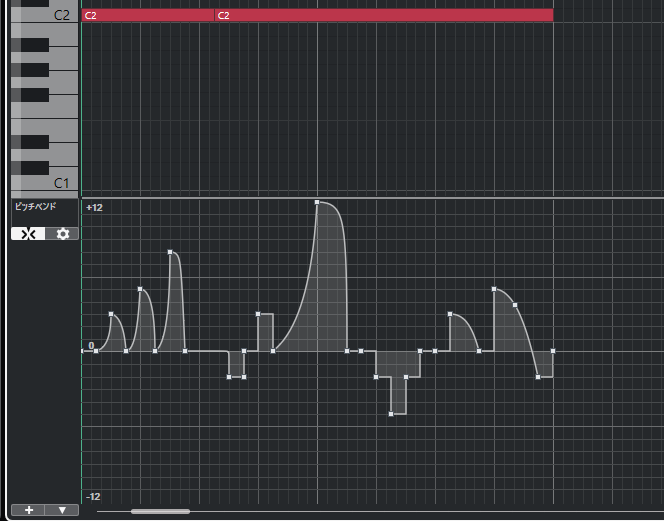664x521 pixels.
Task: Select the lowest pitch bend point in the step dip
Action: [x=391, y=414]
